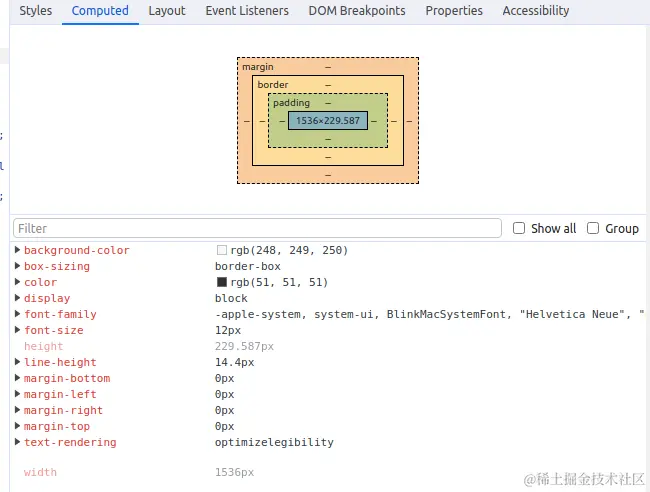Click the padding label in box model
This screenshot has height=492, width=650.
pyautogui.click(x=291, y=103)
